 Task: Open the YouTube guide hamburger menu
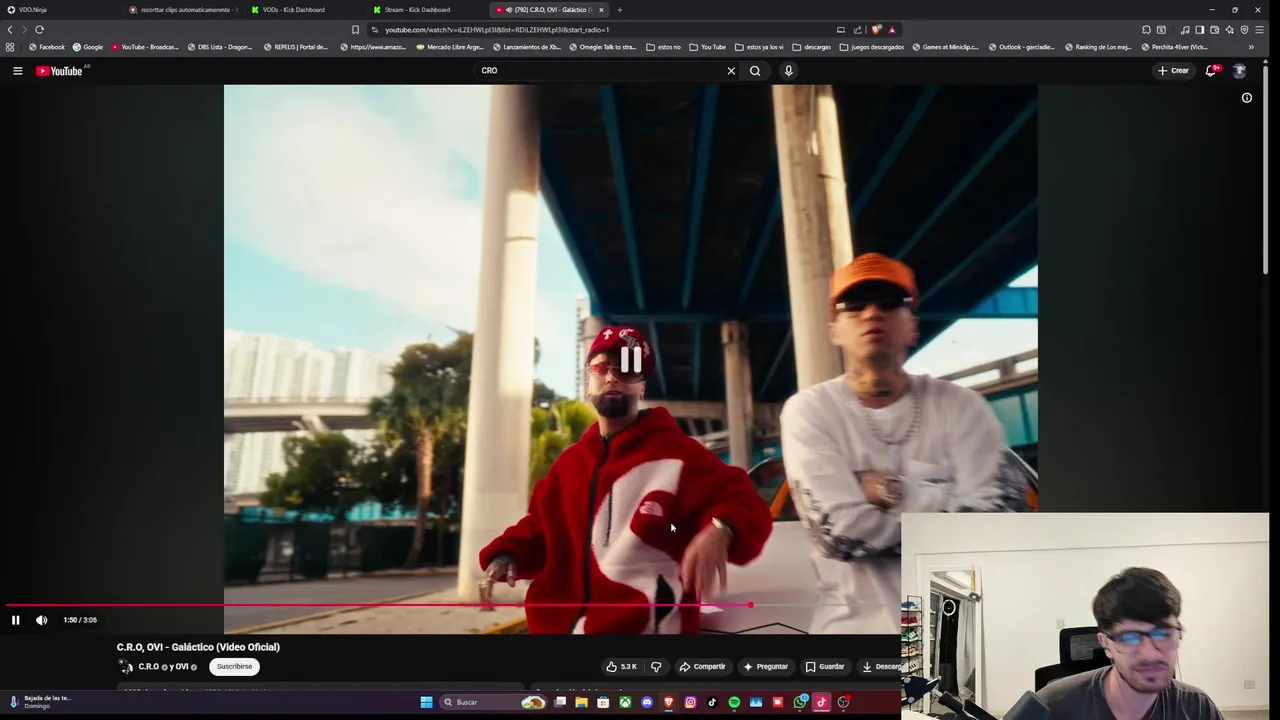click(x=17, y=71)
